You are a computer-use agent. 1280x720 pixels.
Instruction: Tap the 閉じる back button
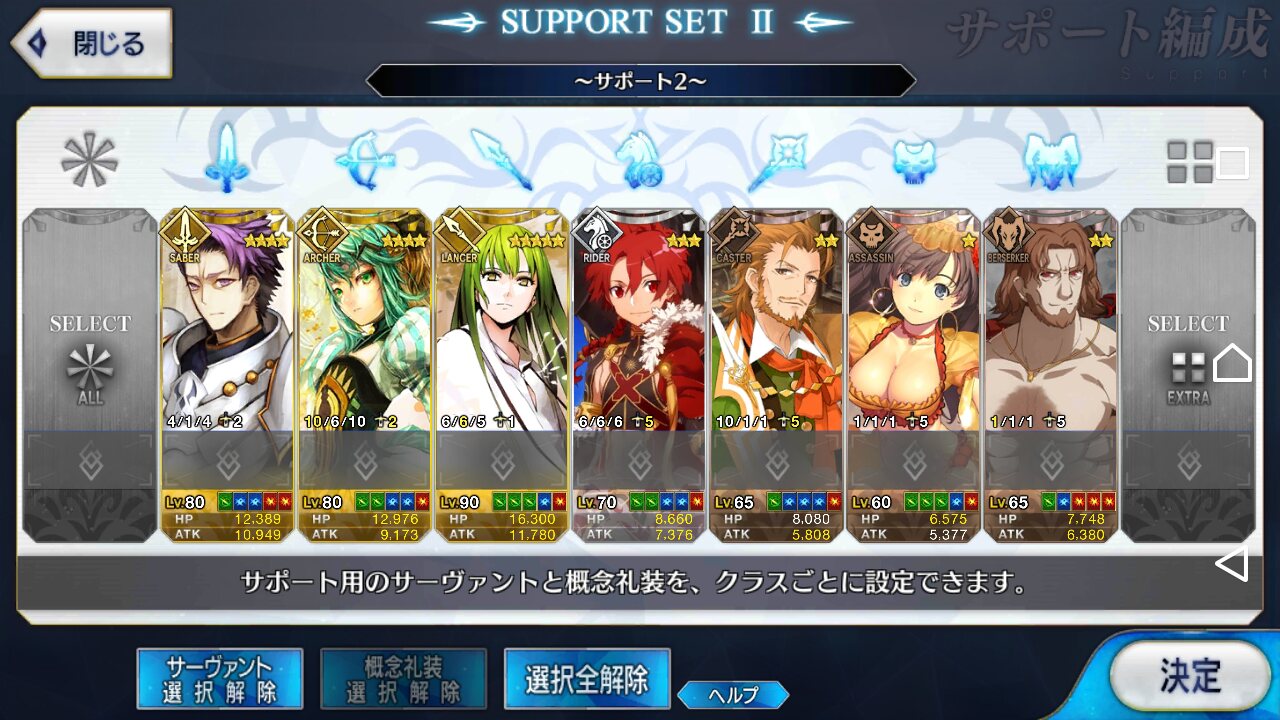point(91,43)
